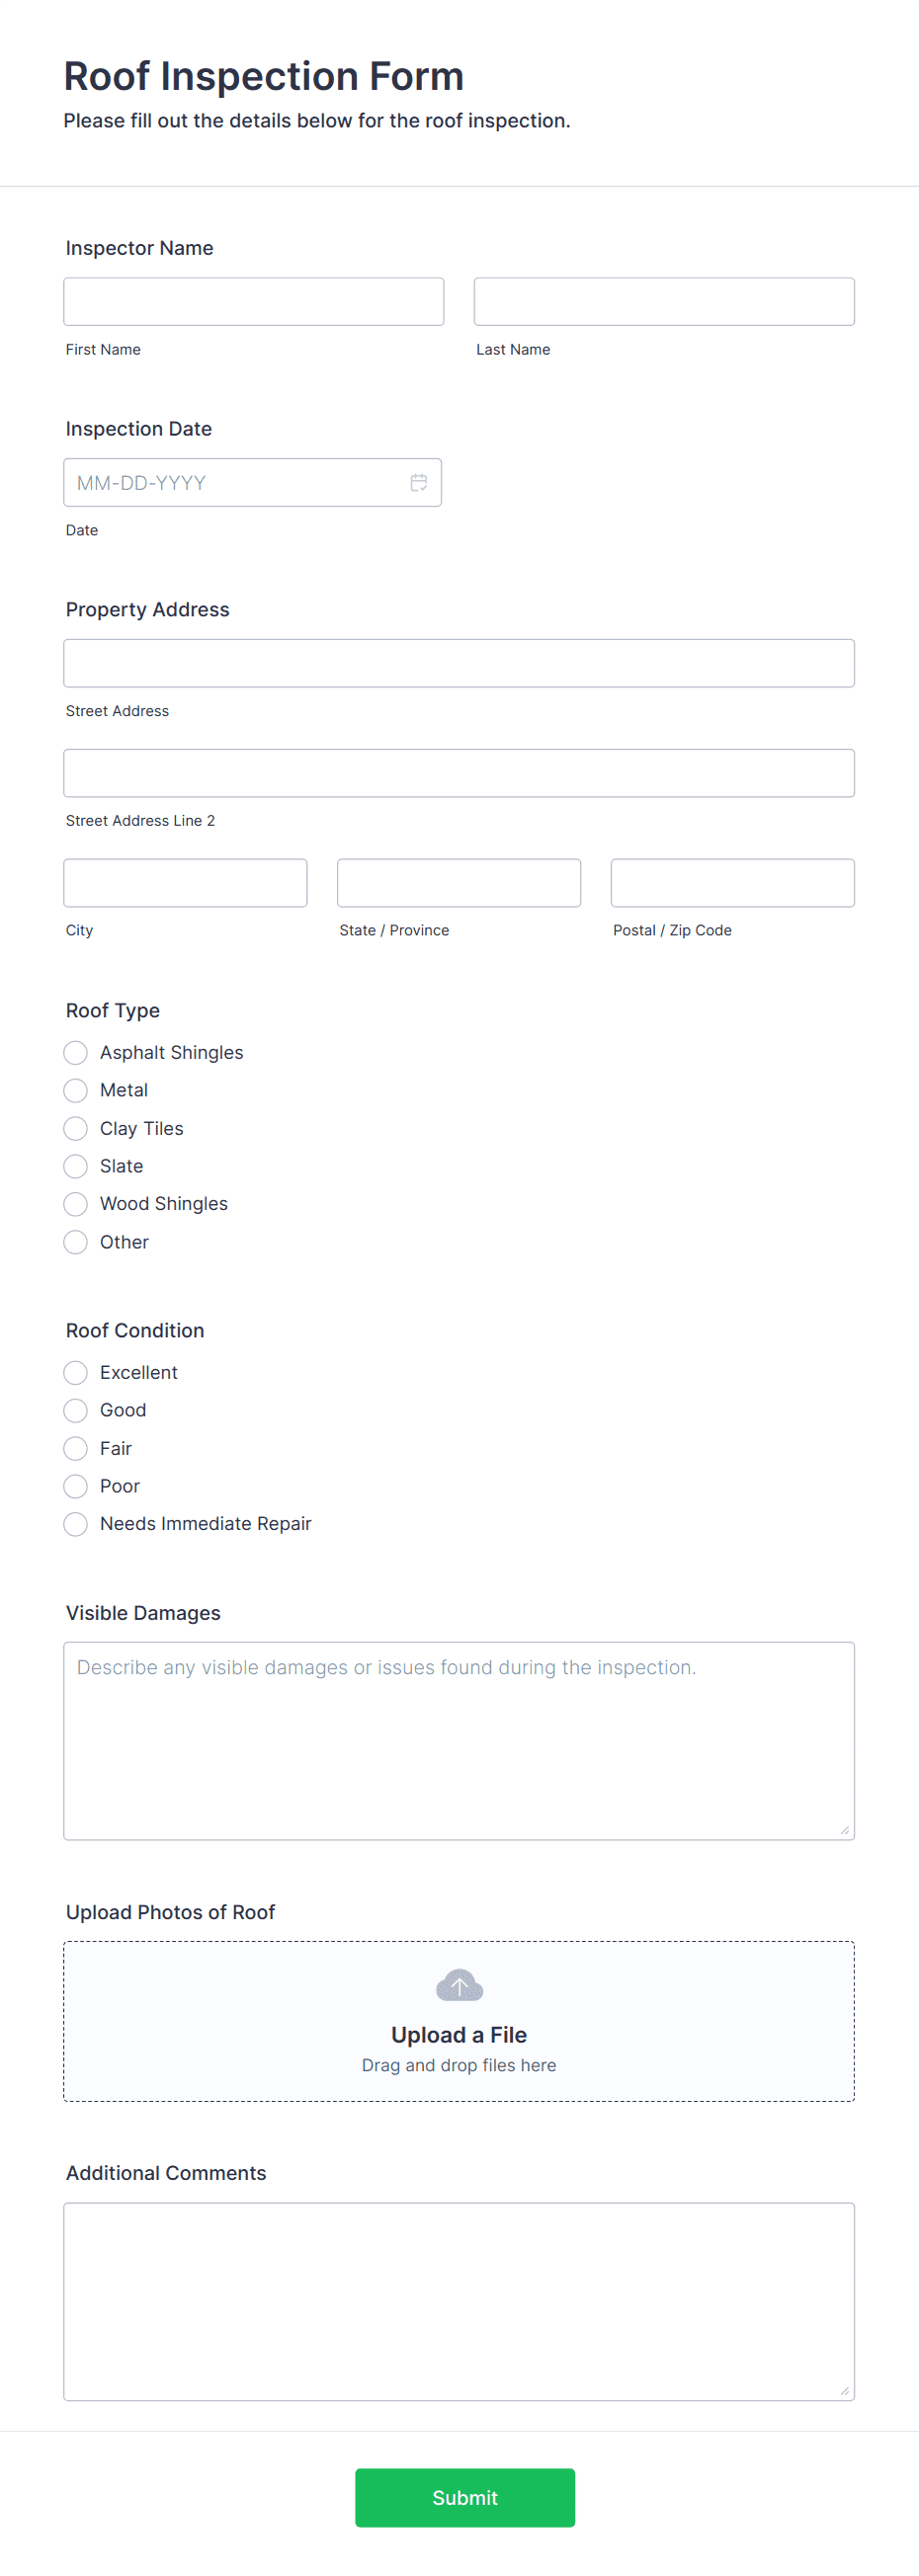The width and height of the screenshot is (919, 2576).
Task: Choose Other roof type
Action: [75, 1242]
